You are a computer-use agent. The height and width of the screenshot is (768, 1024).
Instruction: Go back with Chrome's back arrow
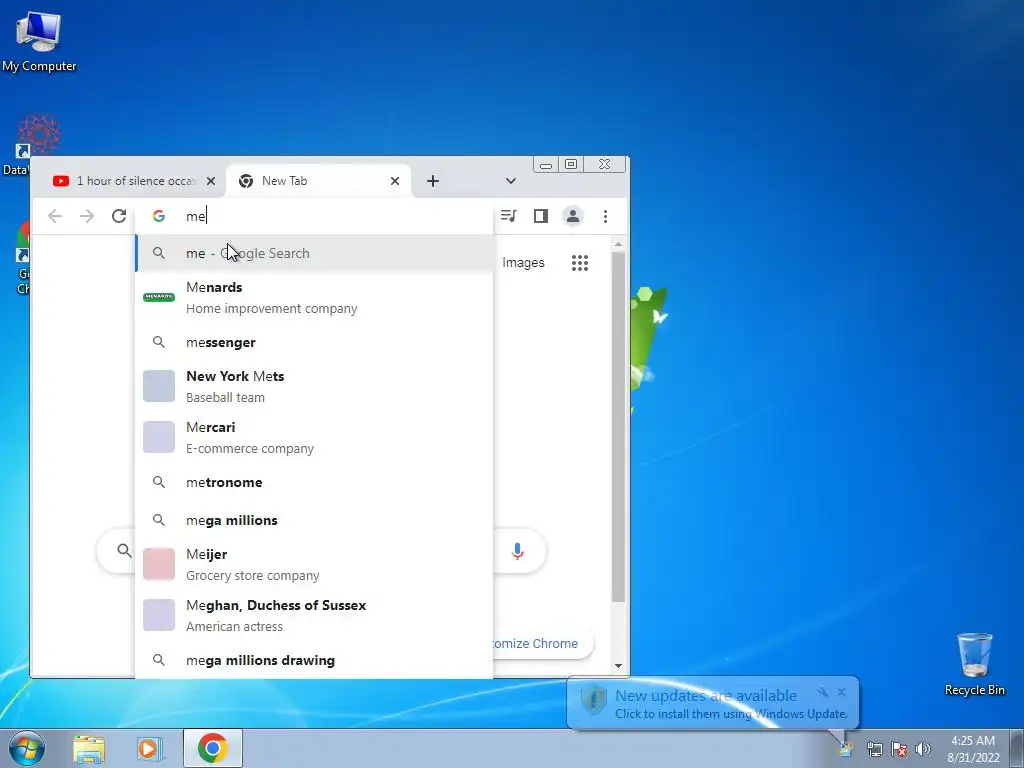[55, 216]
